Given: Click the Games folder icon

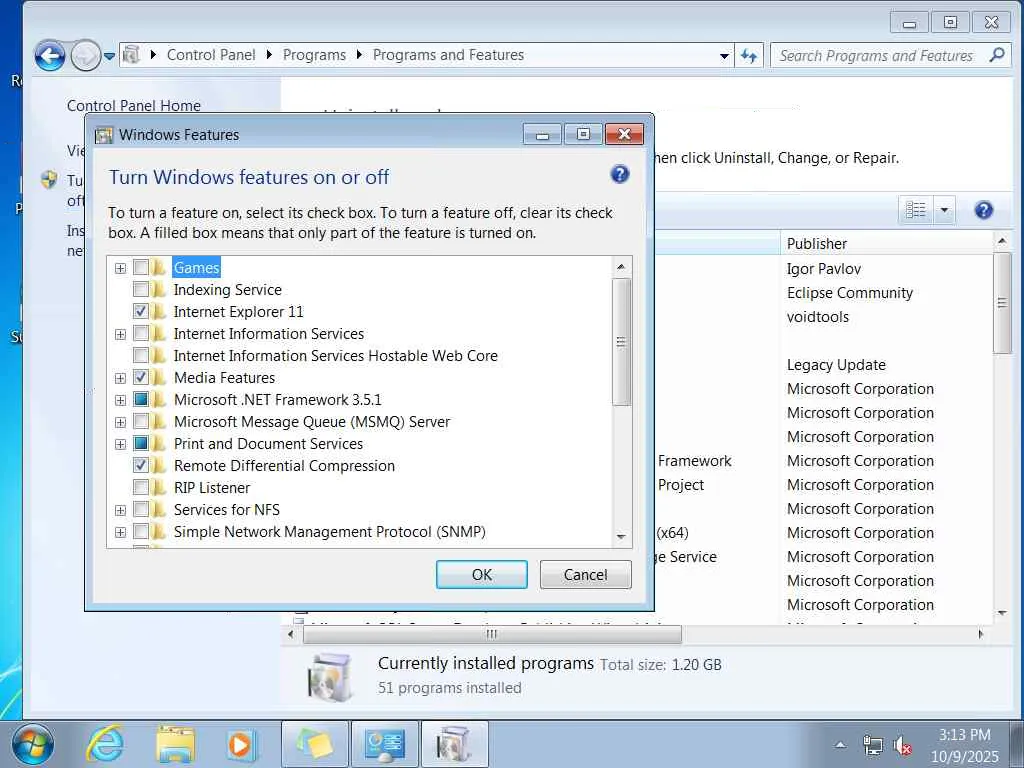Looking at the screenshot, I should (159, 268).
